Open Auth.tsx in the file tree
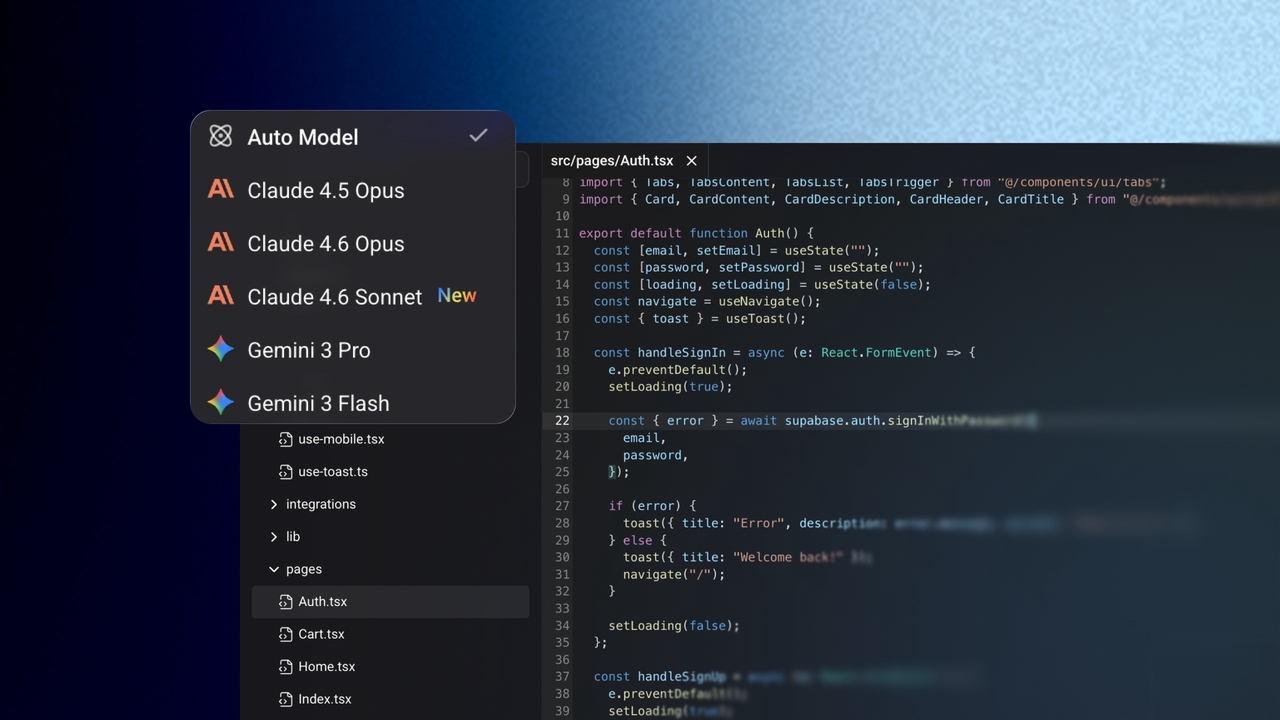 (x=390, y=601)
